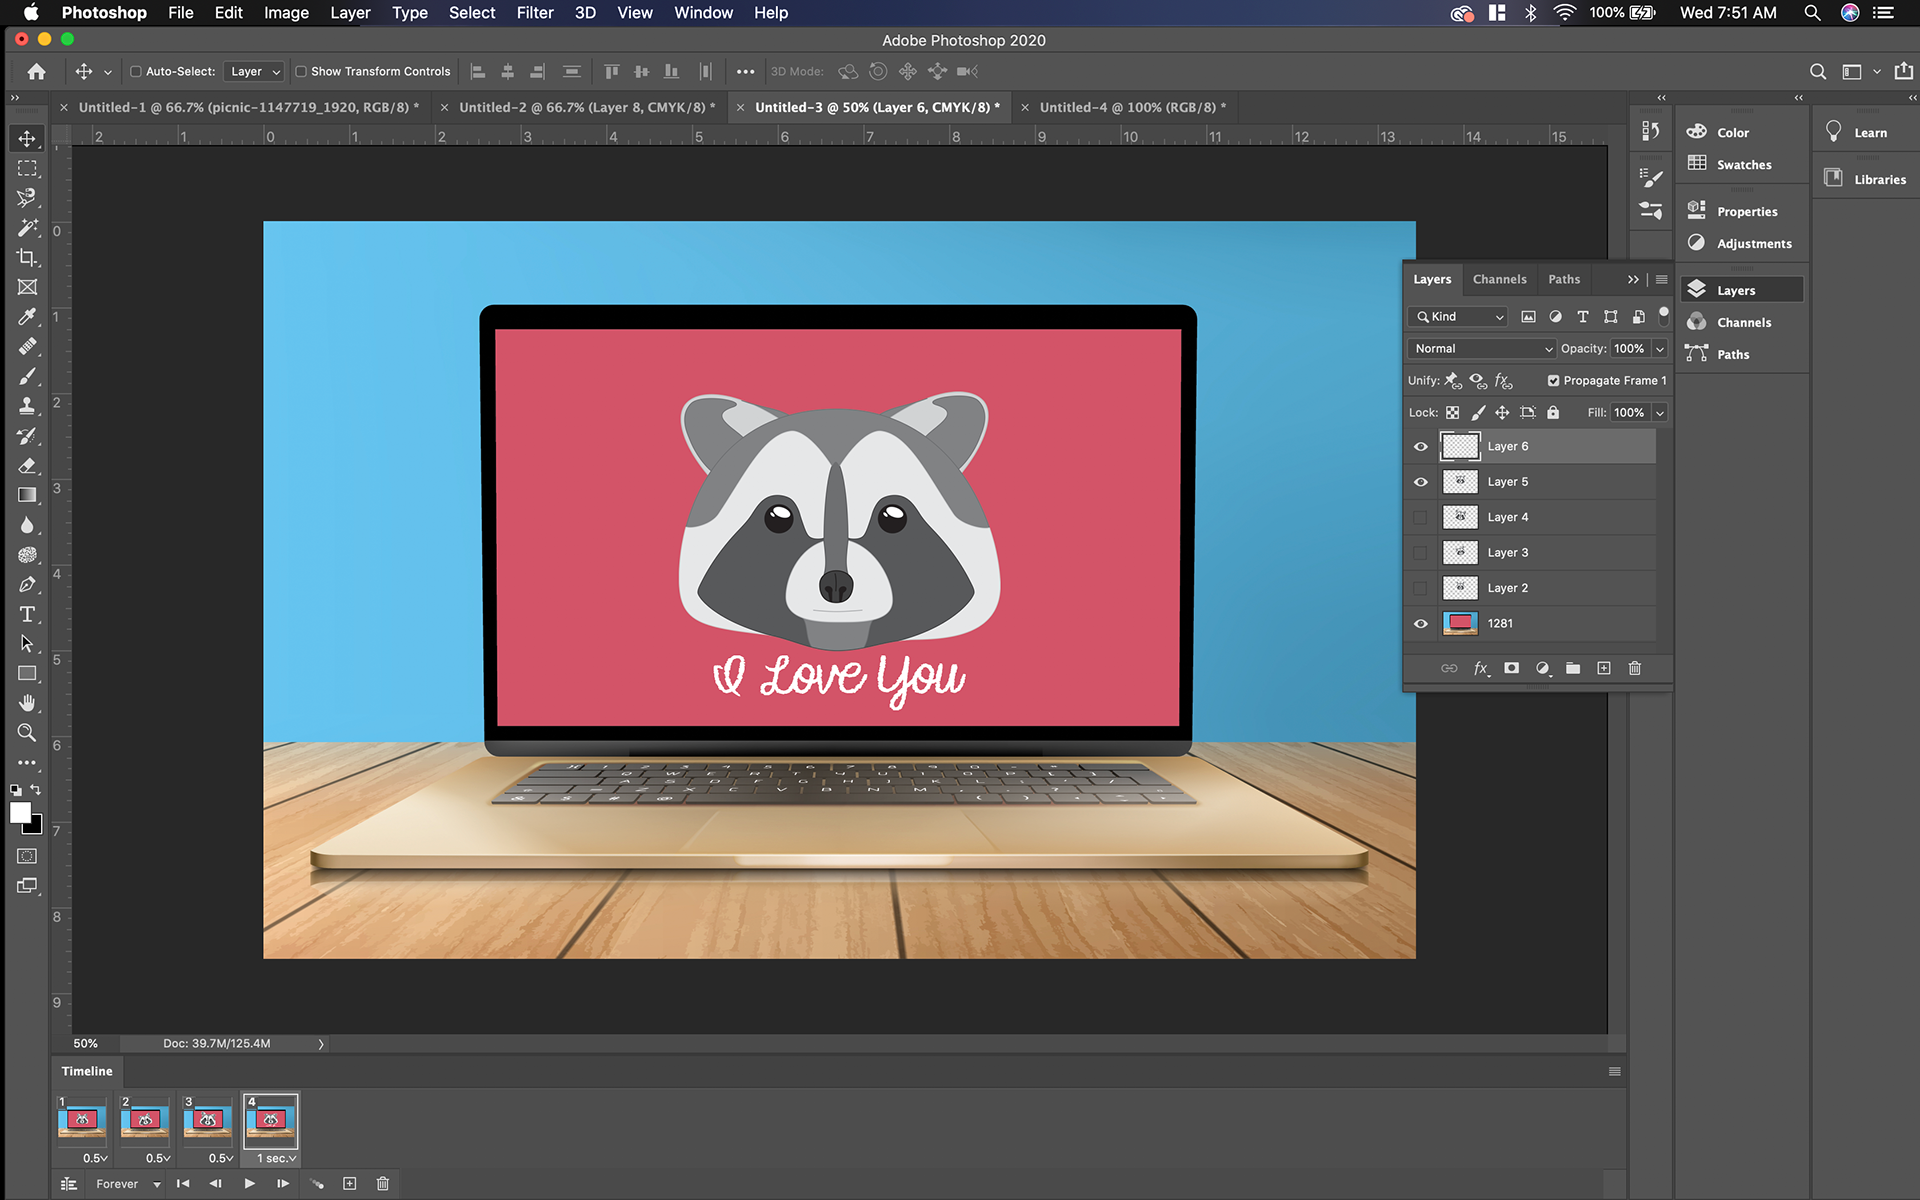Screen dimensions: 1920x1200
Task: Select the Blur tool
Action: (27, 525)
